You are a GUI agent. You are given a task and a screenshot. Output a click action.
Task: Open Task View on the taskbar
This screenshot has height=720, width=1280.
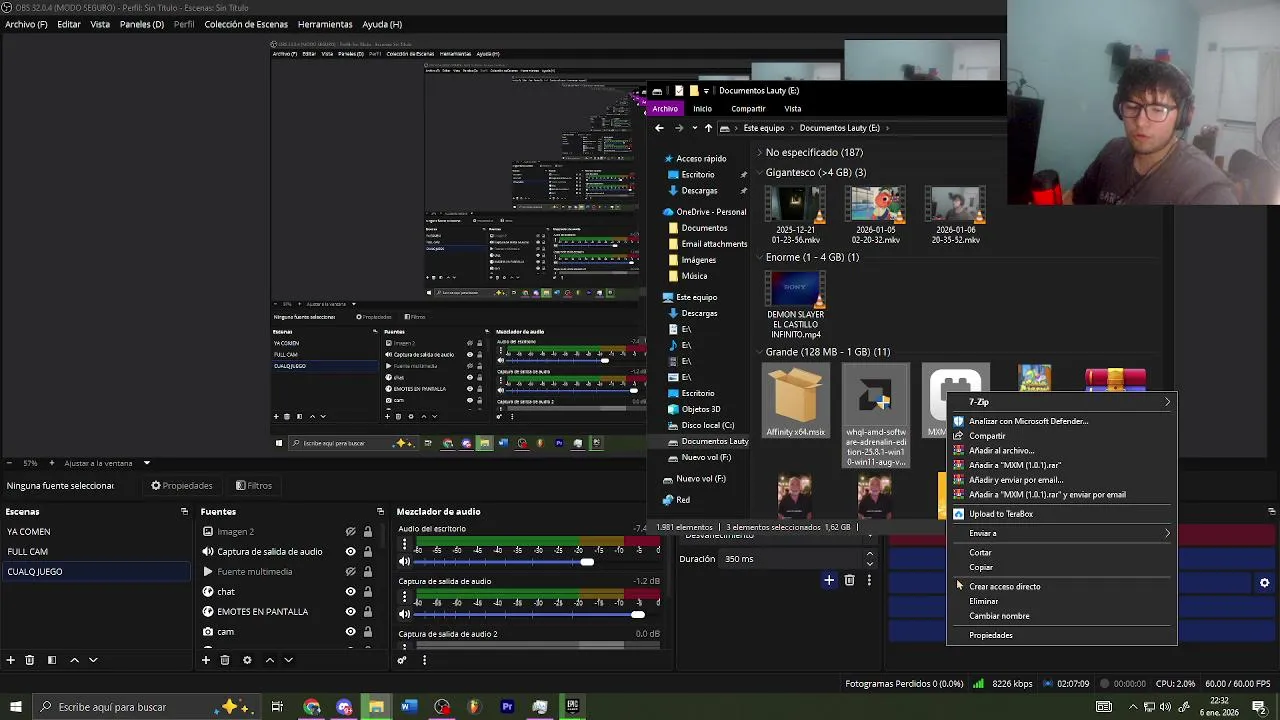(x=277, y=707)
